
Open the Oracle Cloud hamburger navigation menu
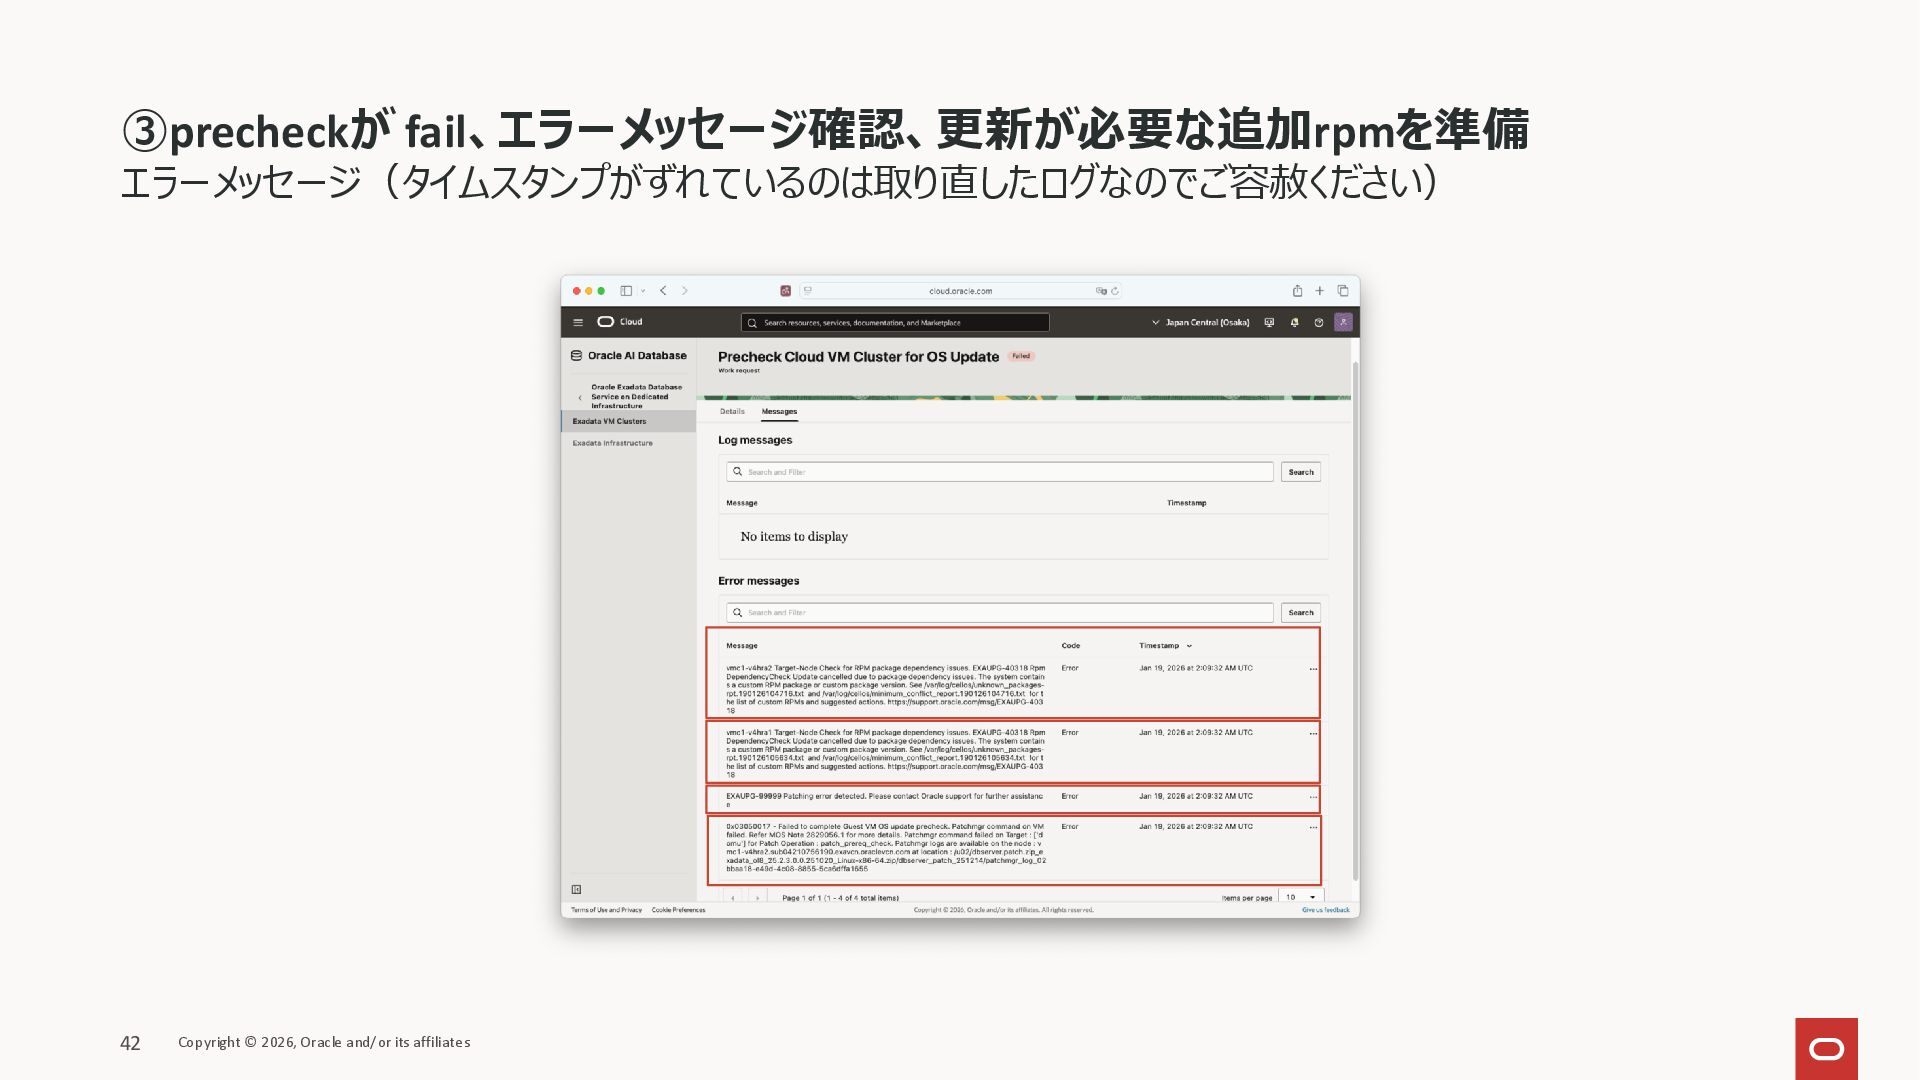tap(578, 322)
